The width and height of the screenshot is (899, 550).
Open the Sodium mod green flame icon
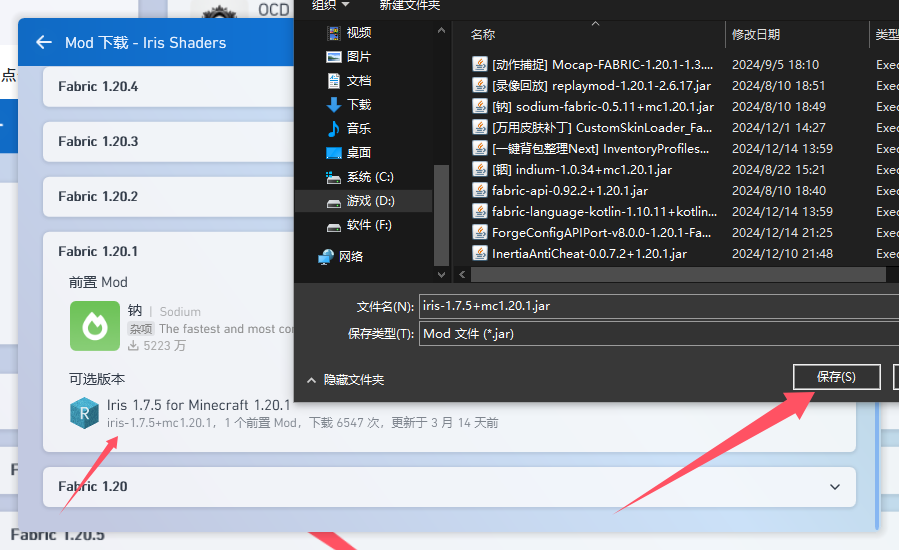[x=95, y=326]
